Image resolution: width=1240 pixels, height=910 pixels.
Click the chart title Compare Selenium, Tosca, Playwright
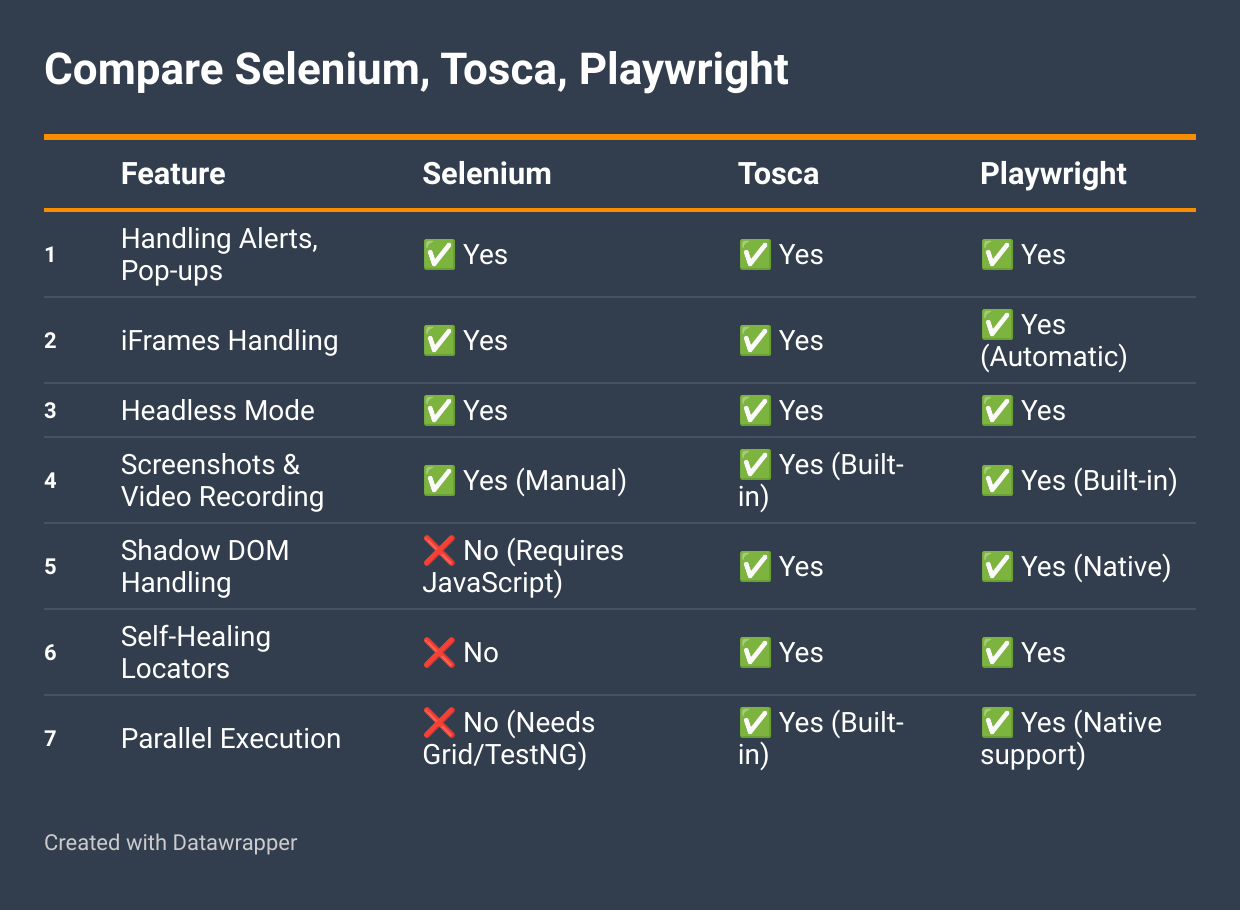(x=417, y=70)
